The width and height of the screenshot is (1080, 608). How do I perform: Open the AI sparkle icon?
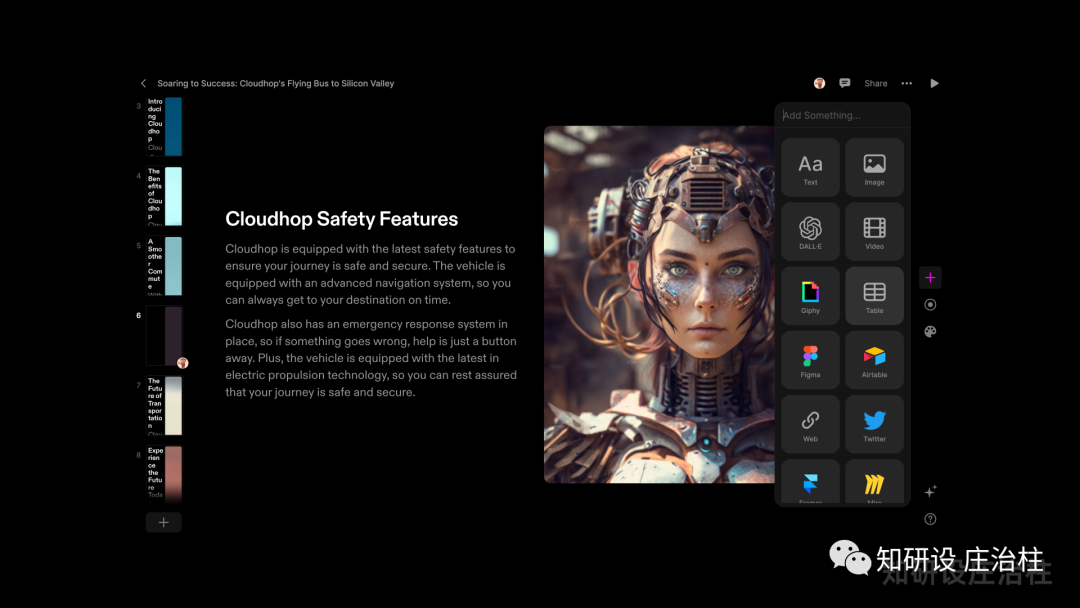930,492
